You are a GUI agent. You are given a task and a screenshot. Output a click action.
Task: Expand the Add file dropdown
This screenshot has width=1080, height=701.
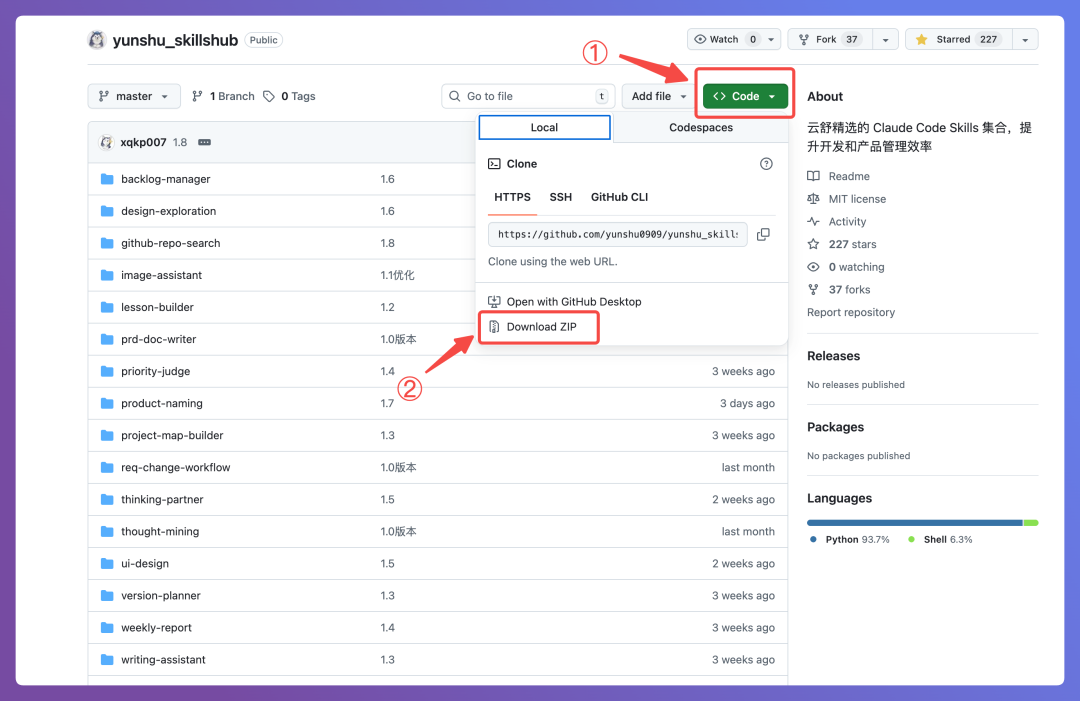click(657, 96)
